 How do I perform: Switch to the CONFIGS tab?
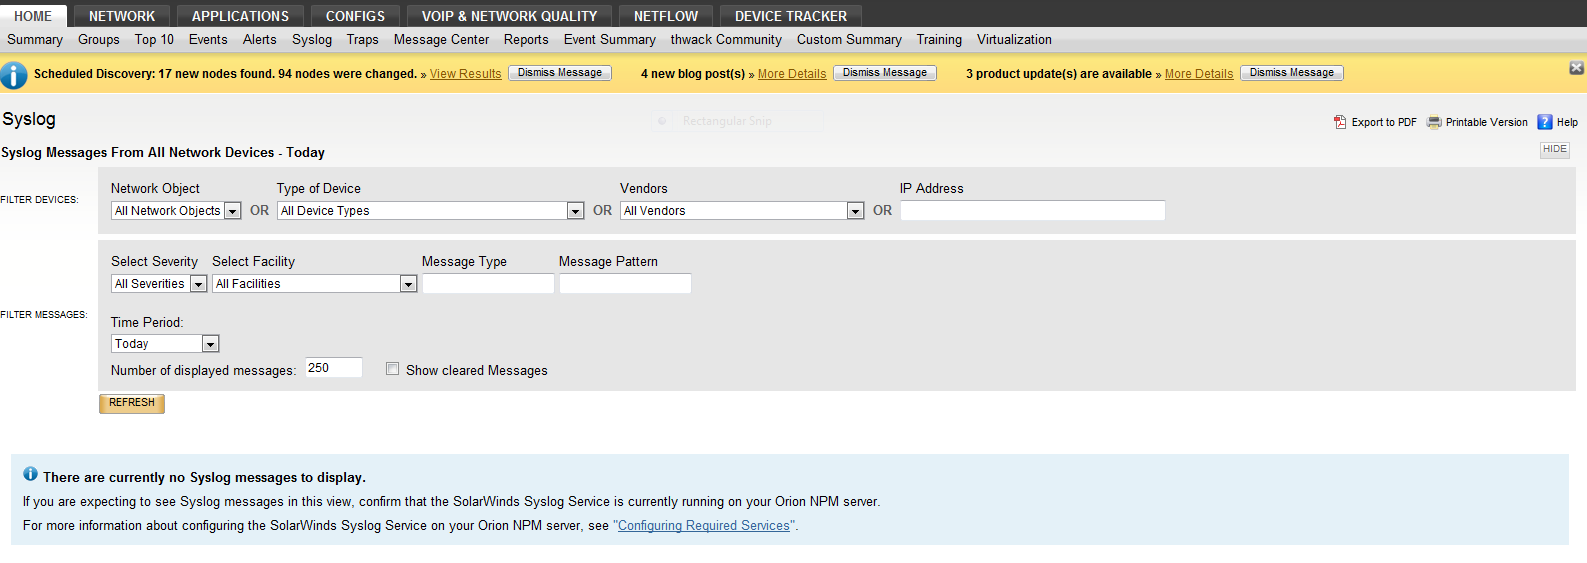click(x=355, y=16)
